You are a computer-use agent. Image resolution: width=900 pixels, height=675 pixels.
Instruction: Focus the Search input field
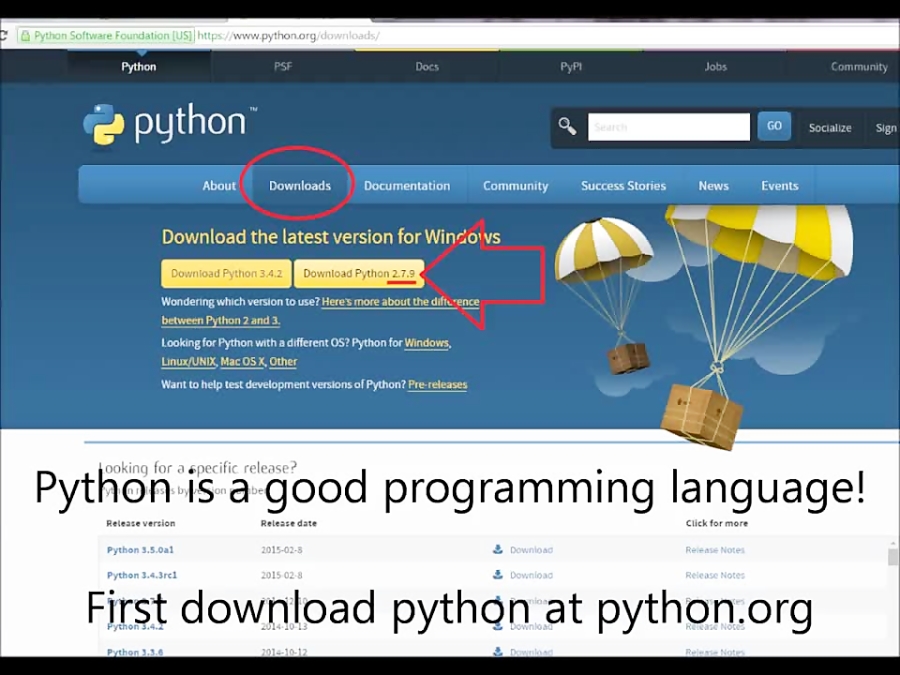[x=669, y=126]
